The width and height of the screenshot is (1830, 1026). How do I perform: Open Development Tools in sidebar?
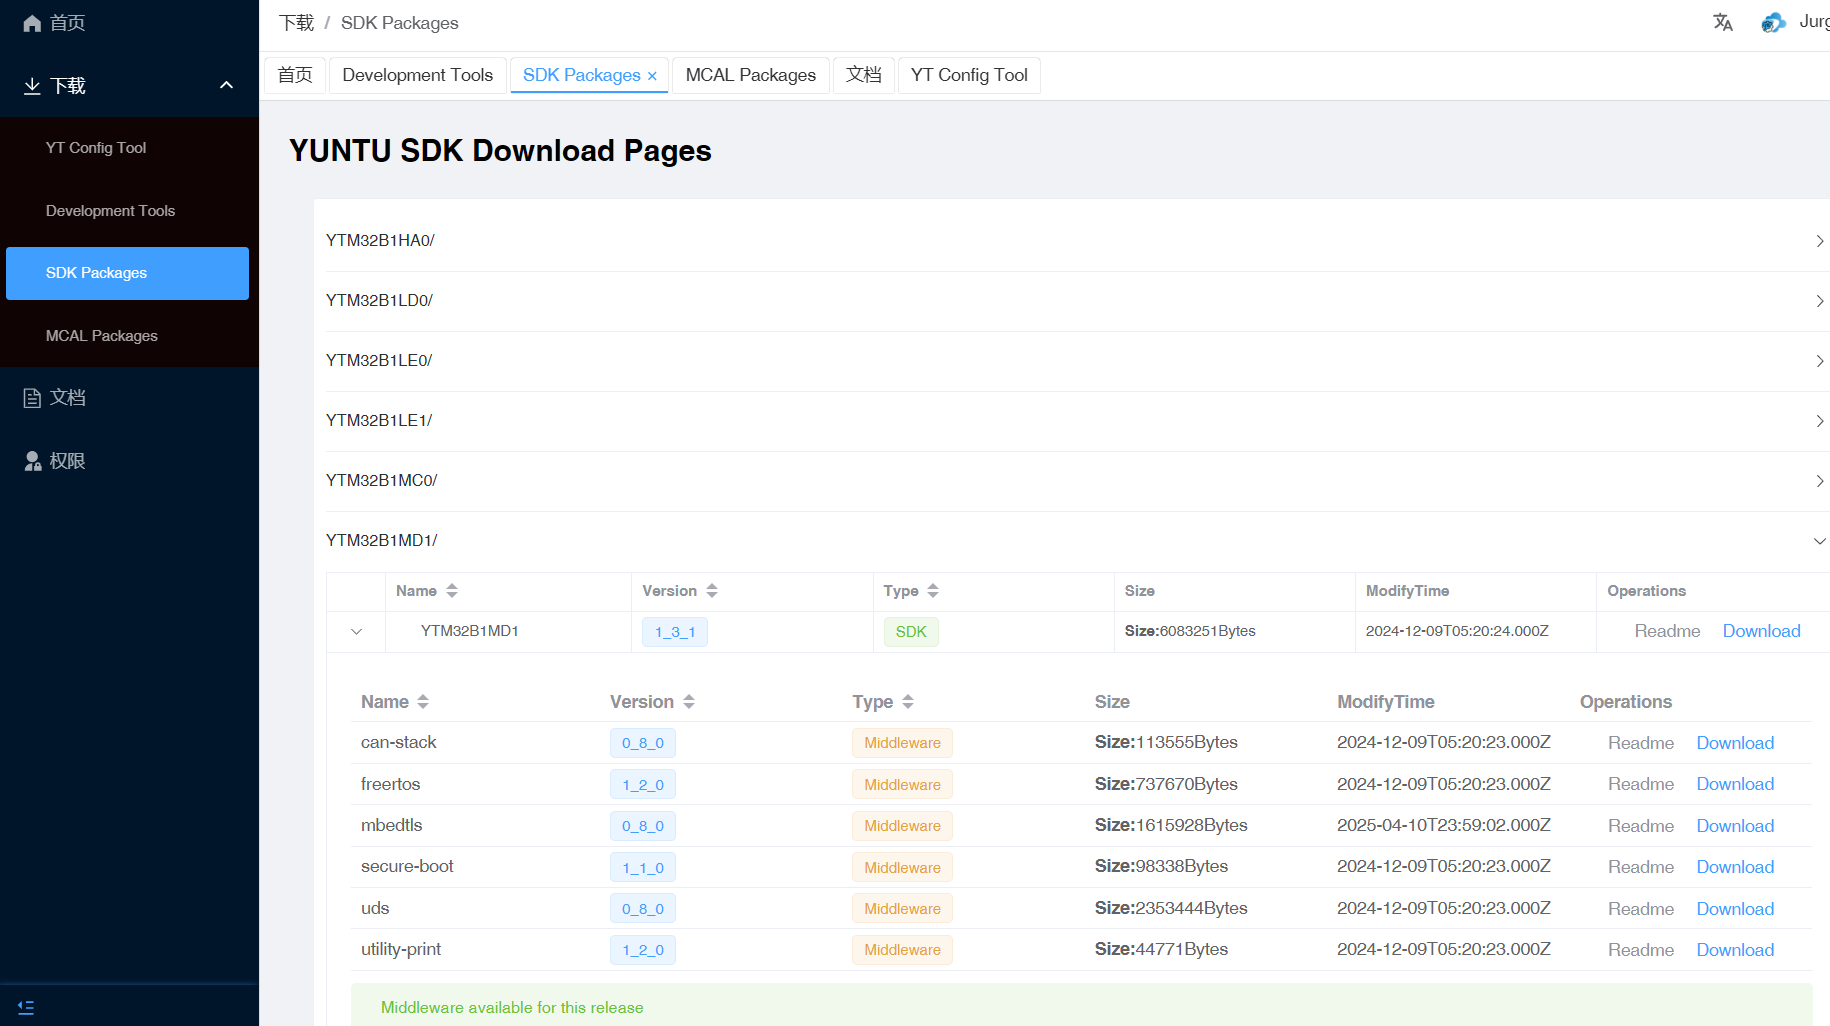coord(129,211)
